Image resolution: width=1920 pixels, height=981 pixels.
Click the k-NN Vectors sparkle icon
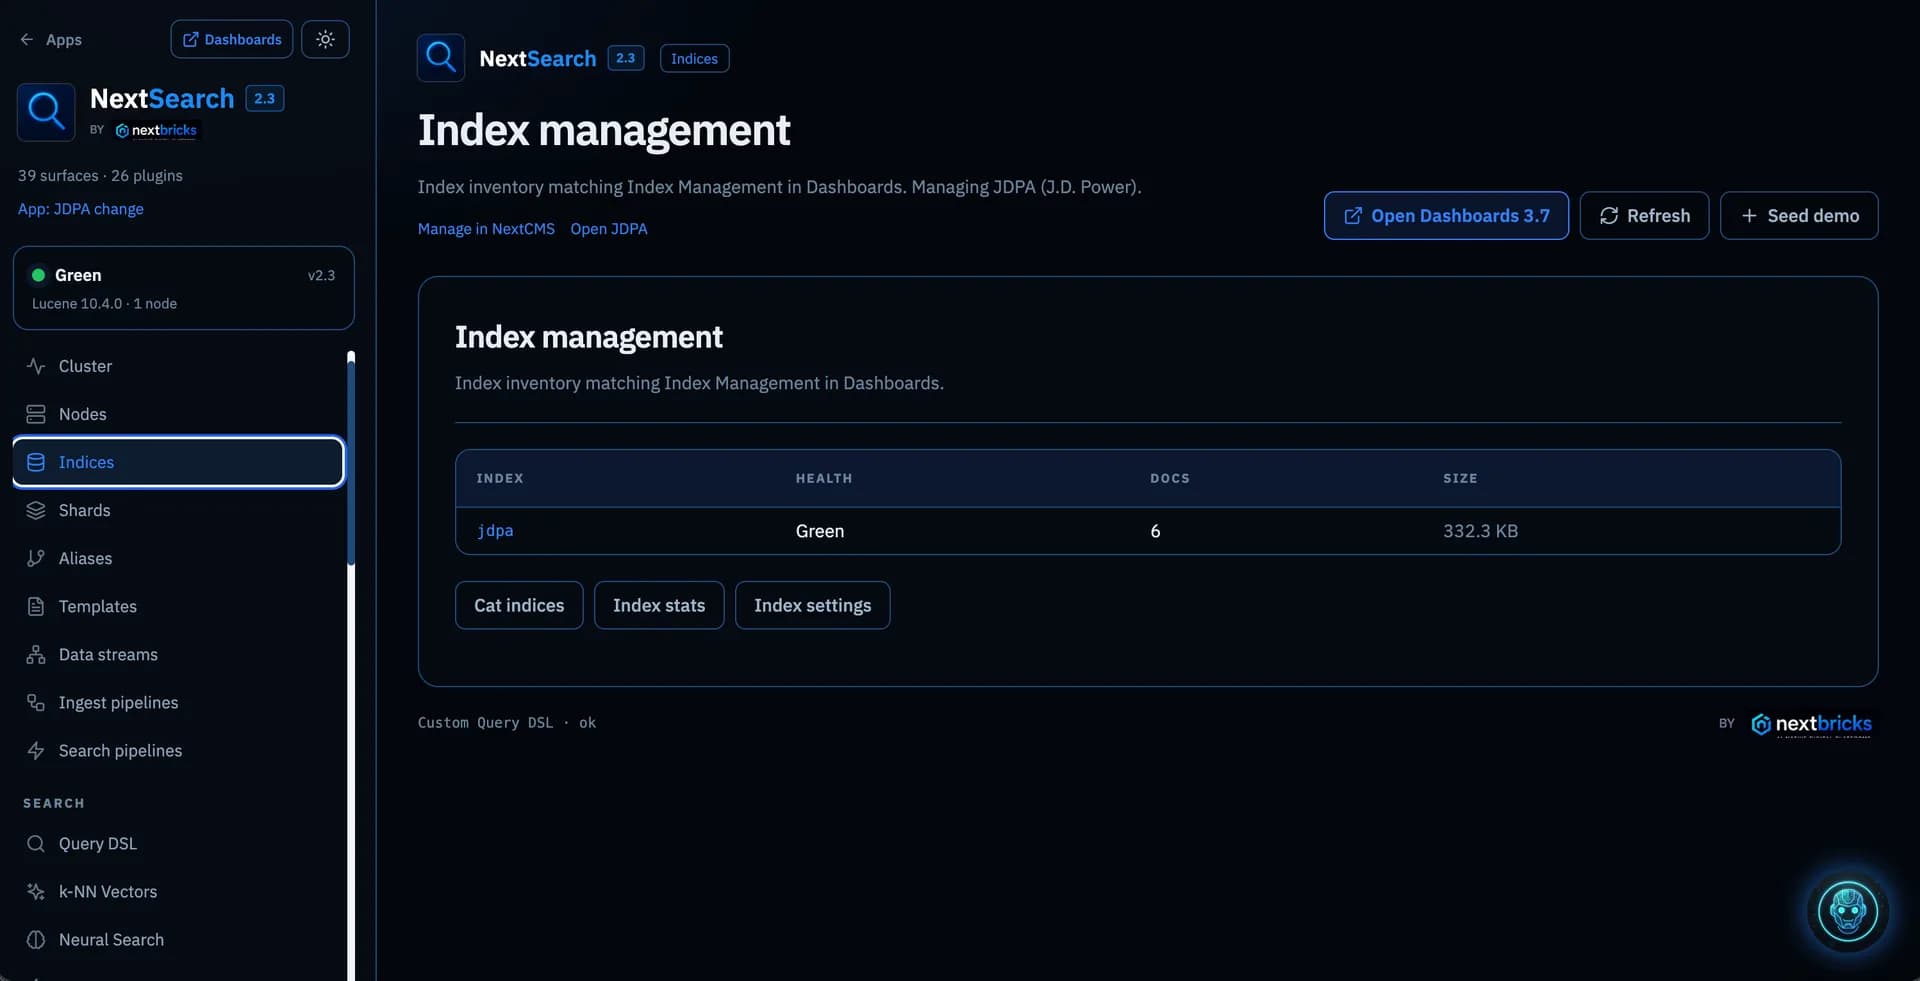[x=36, y=891]
